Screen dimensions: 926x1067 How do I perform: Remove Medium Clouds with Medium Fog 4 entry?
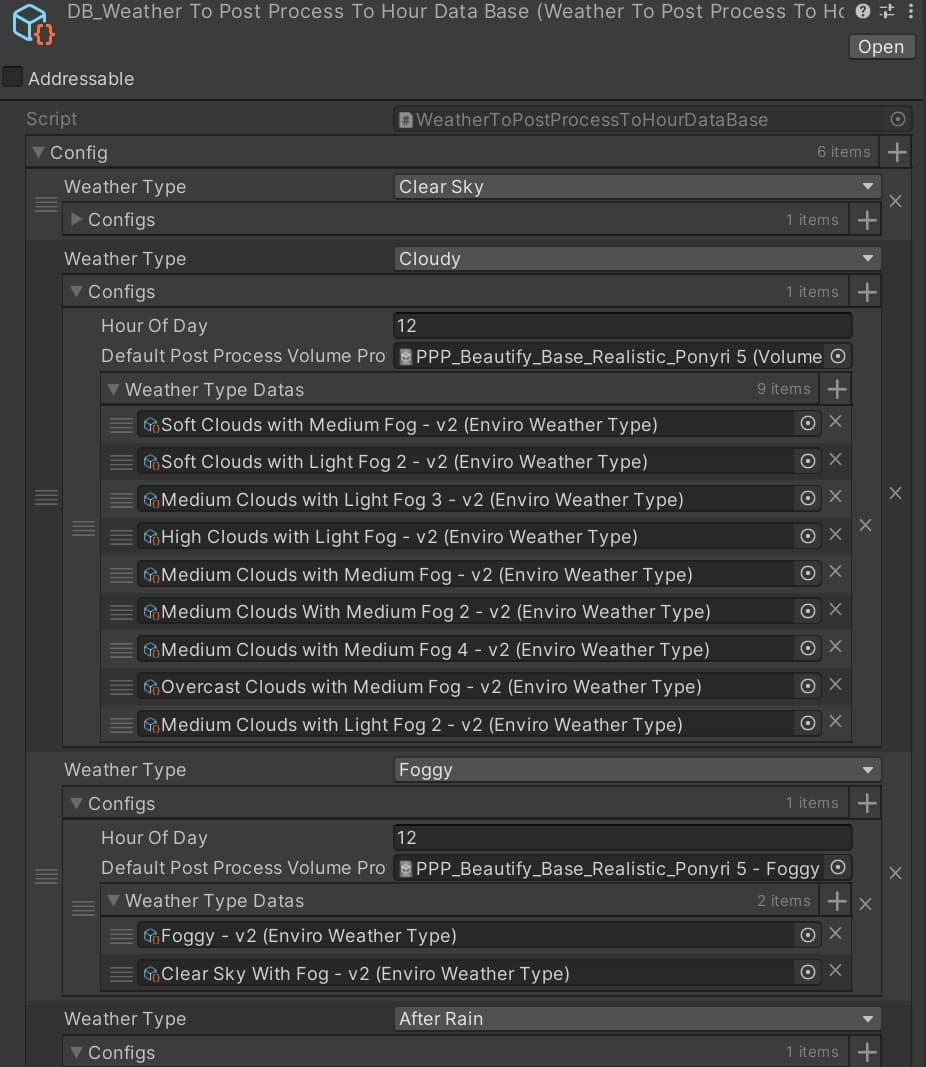[x=836, y=646]
